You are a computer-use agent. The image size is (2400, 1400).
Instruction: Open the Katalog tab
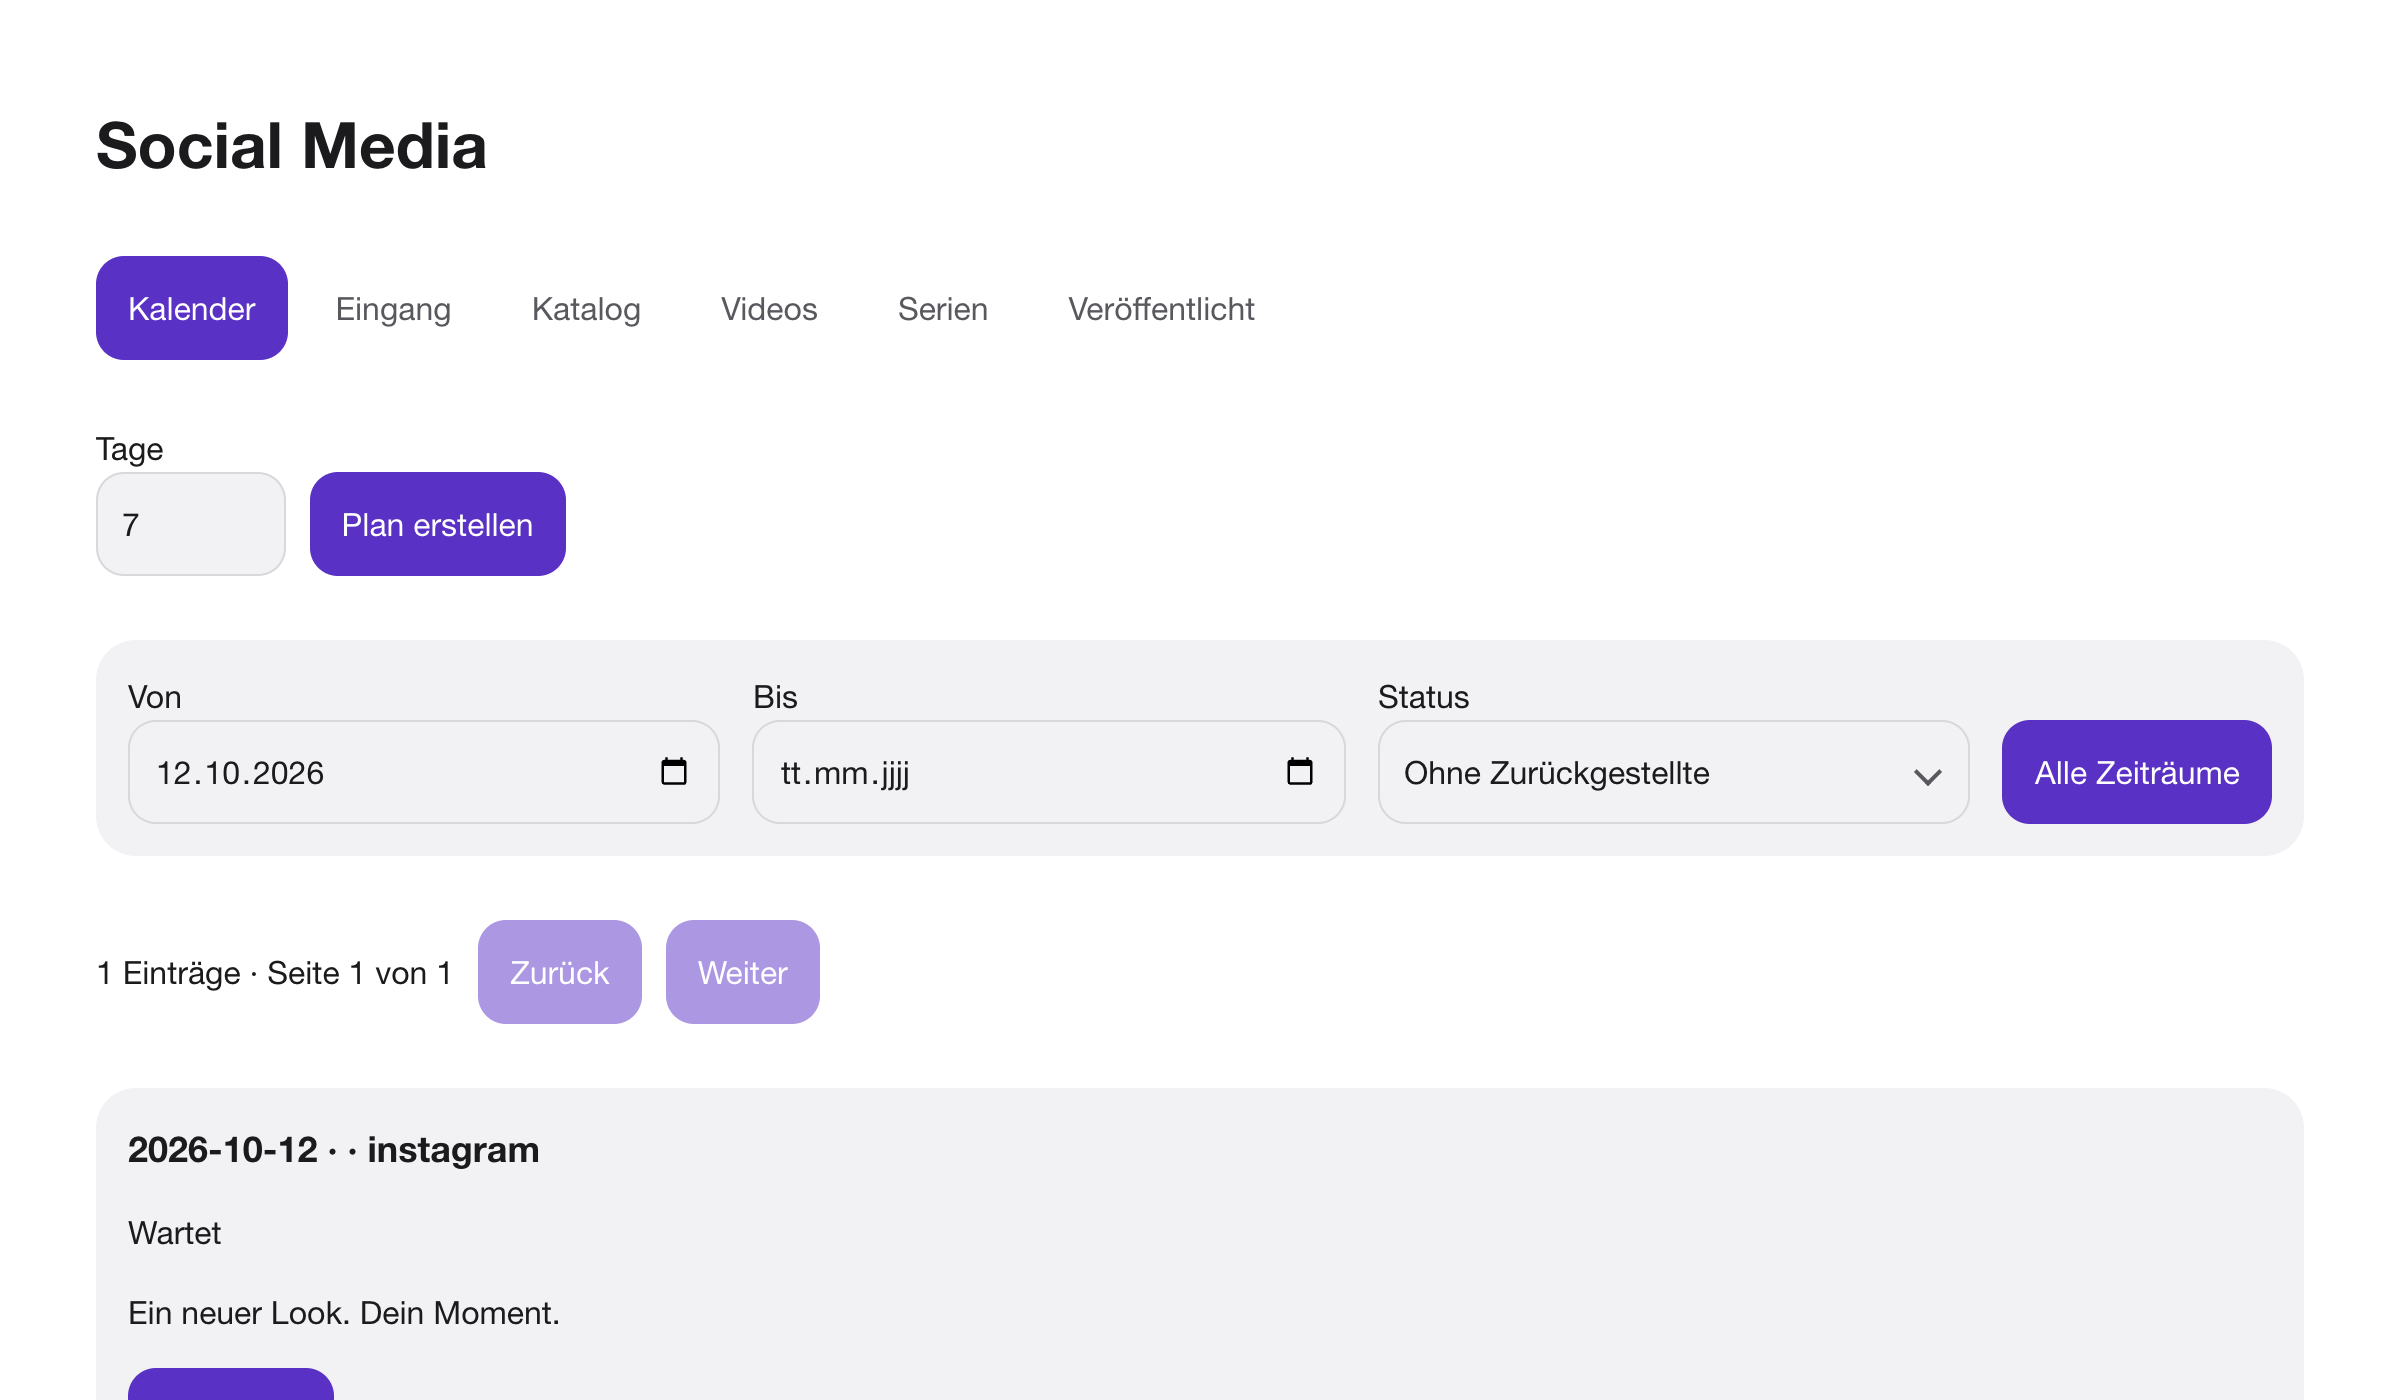[586, 308]
